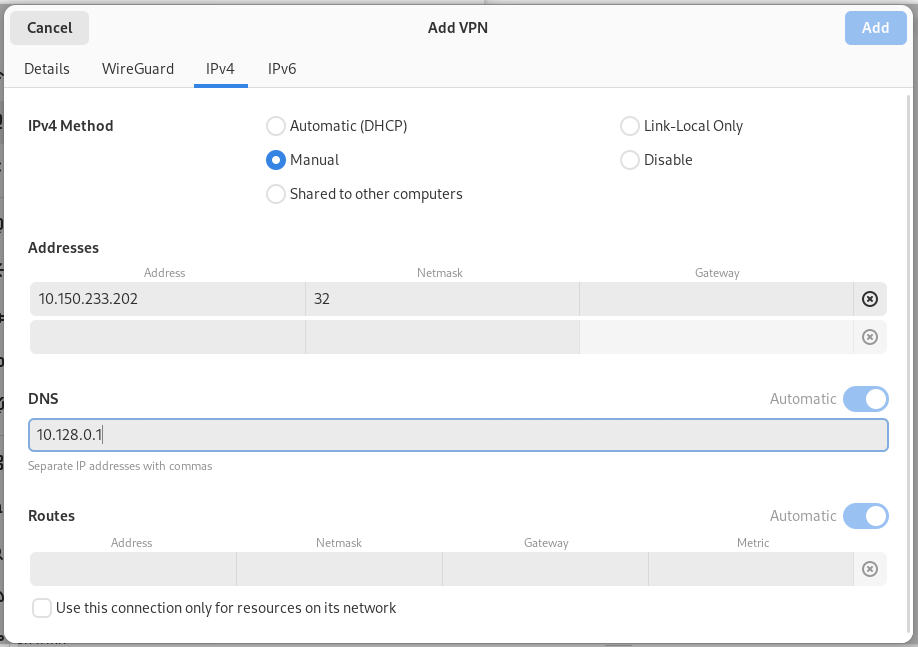Toggle the DNS Automatic switch

tap(865, 399)
